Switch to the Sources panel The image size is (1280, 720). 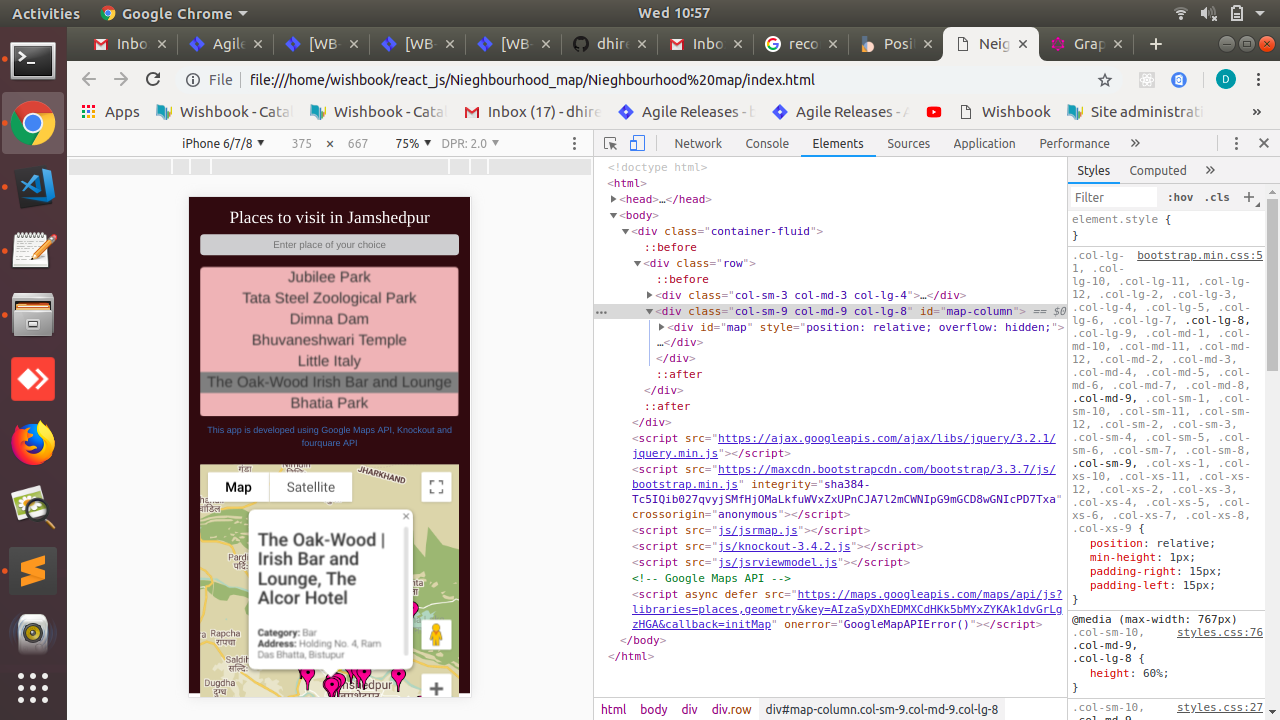pyautogui.click(x=909, y=143)
